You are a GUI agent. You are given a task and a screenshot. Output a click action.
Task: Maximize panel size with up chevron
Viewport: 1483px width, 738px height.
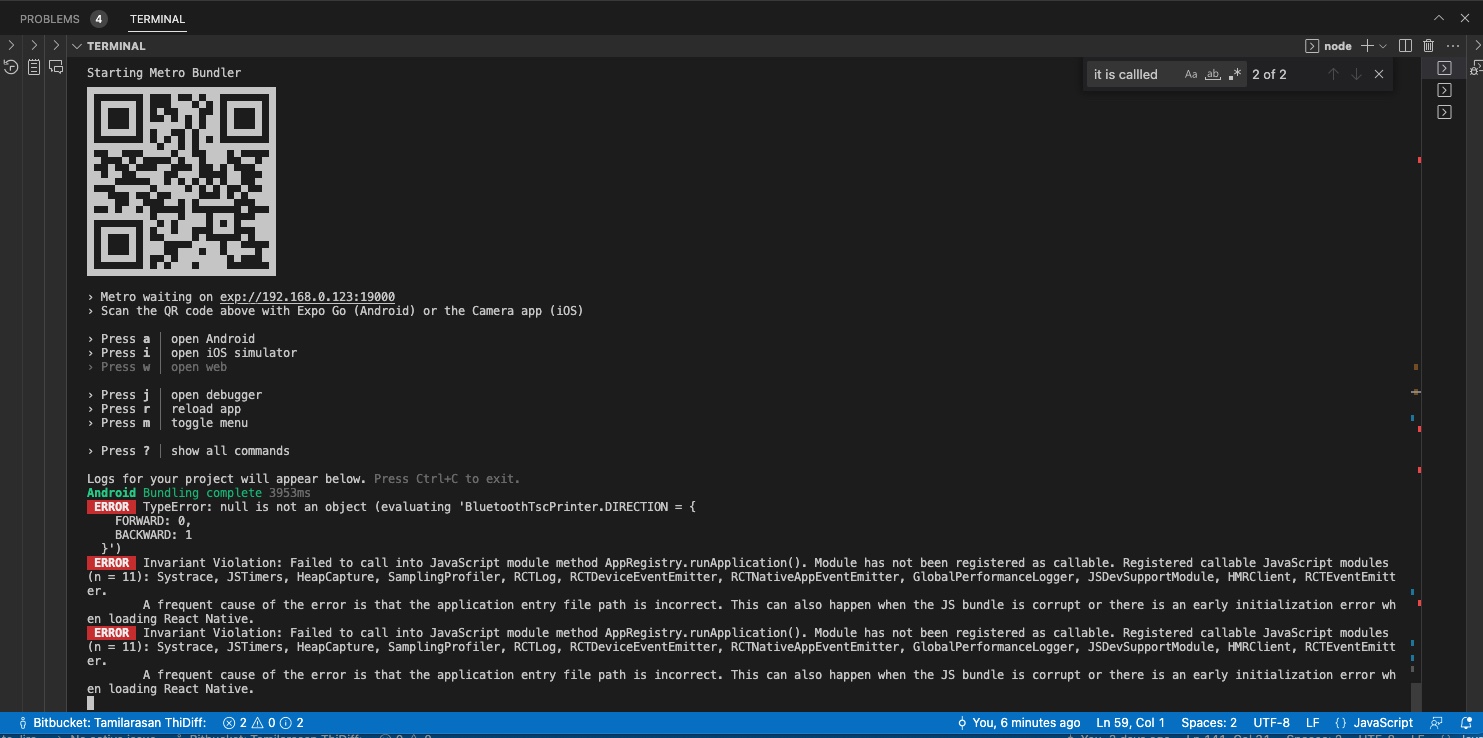pos(1438,18)
